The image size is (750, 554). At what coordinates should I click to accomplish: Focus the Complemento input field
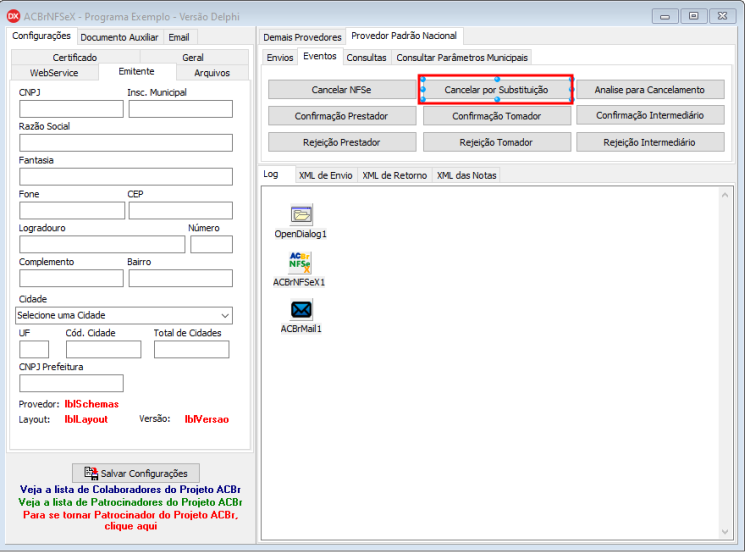[71, 279]
